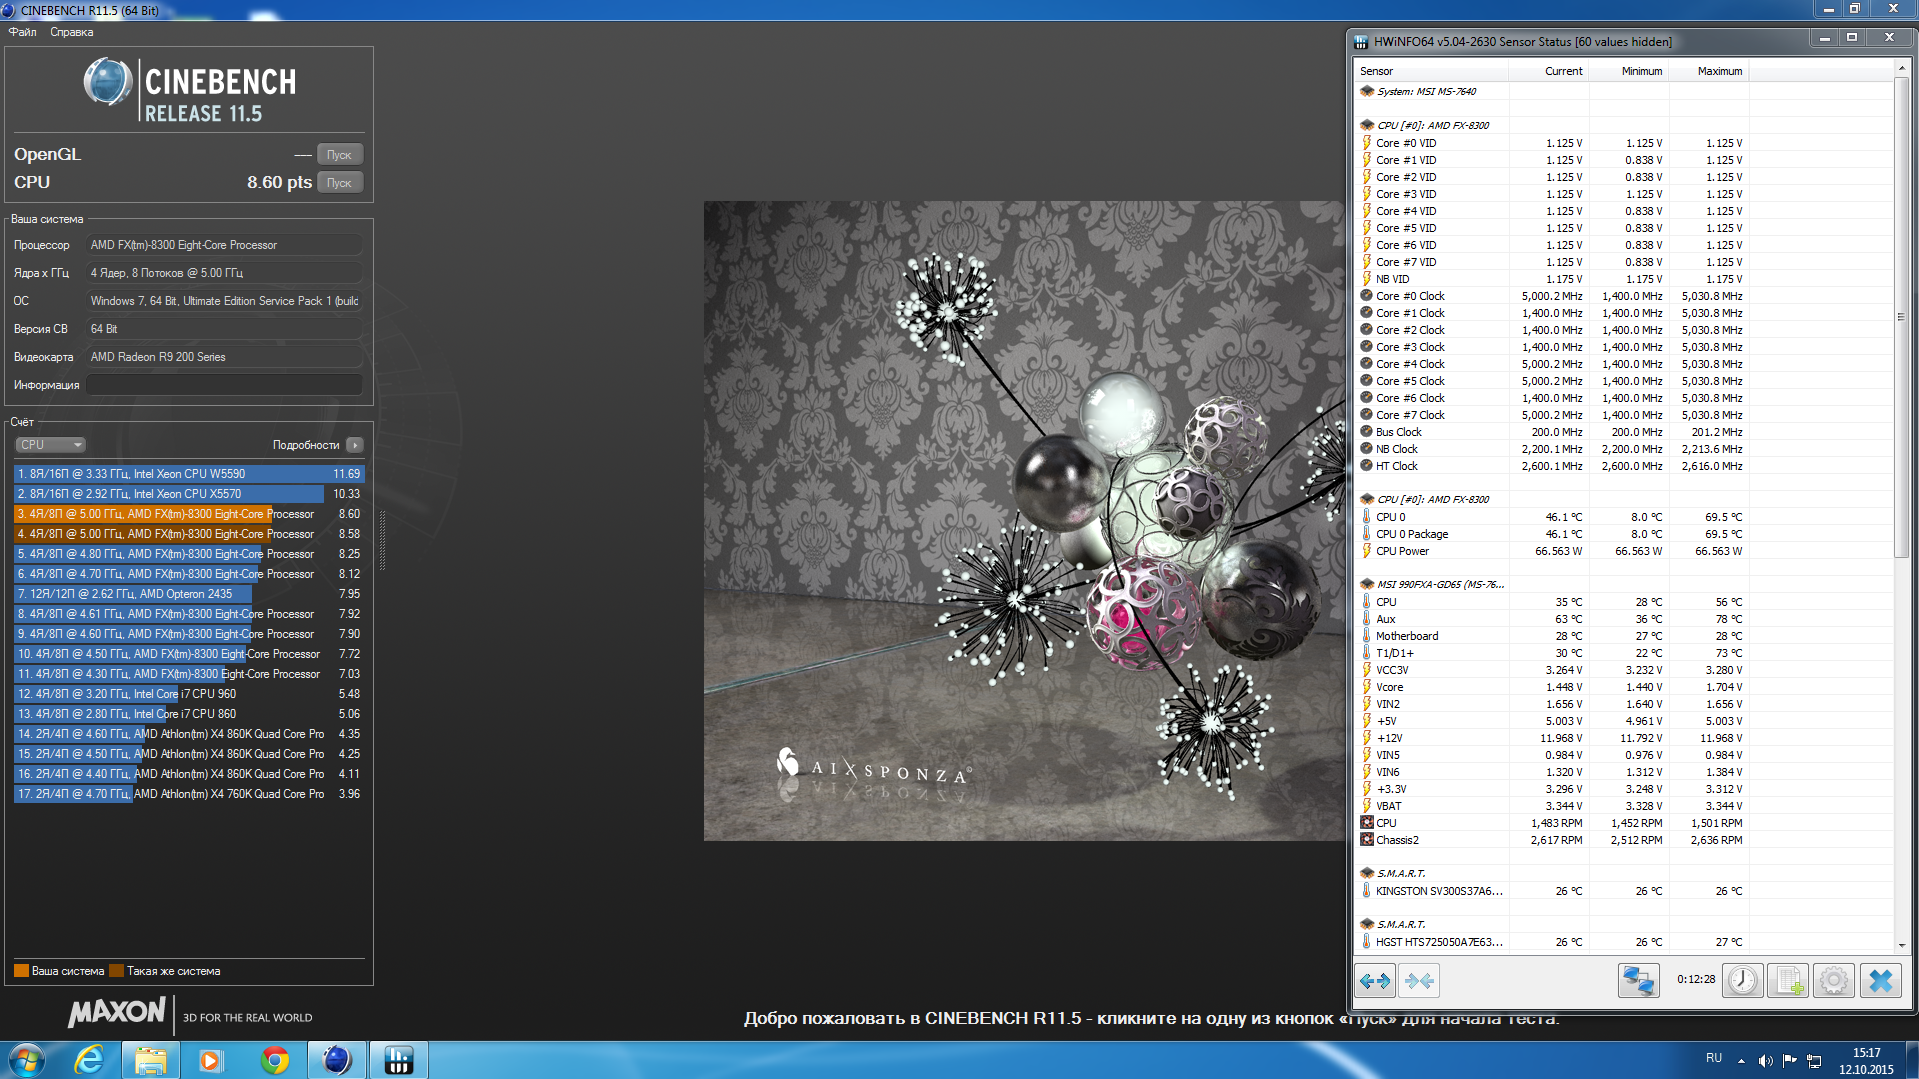Select ranking row 1 Intel Xeon W5590
The height and width of the screenshot is (1079, 1919).
(189, 474)
